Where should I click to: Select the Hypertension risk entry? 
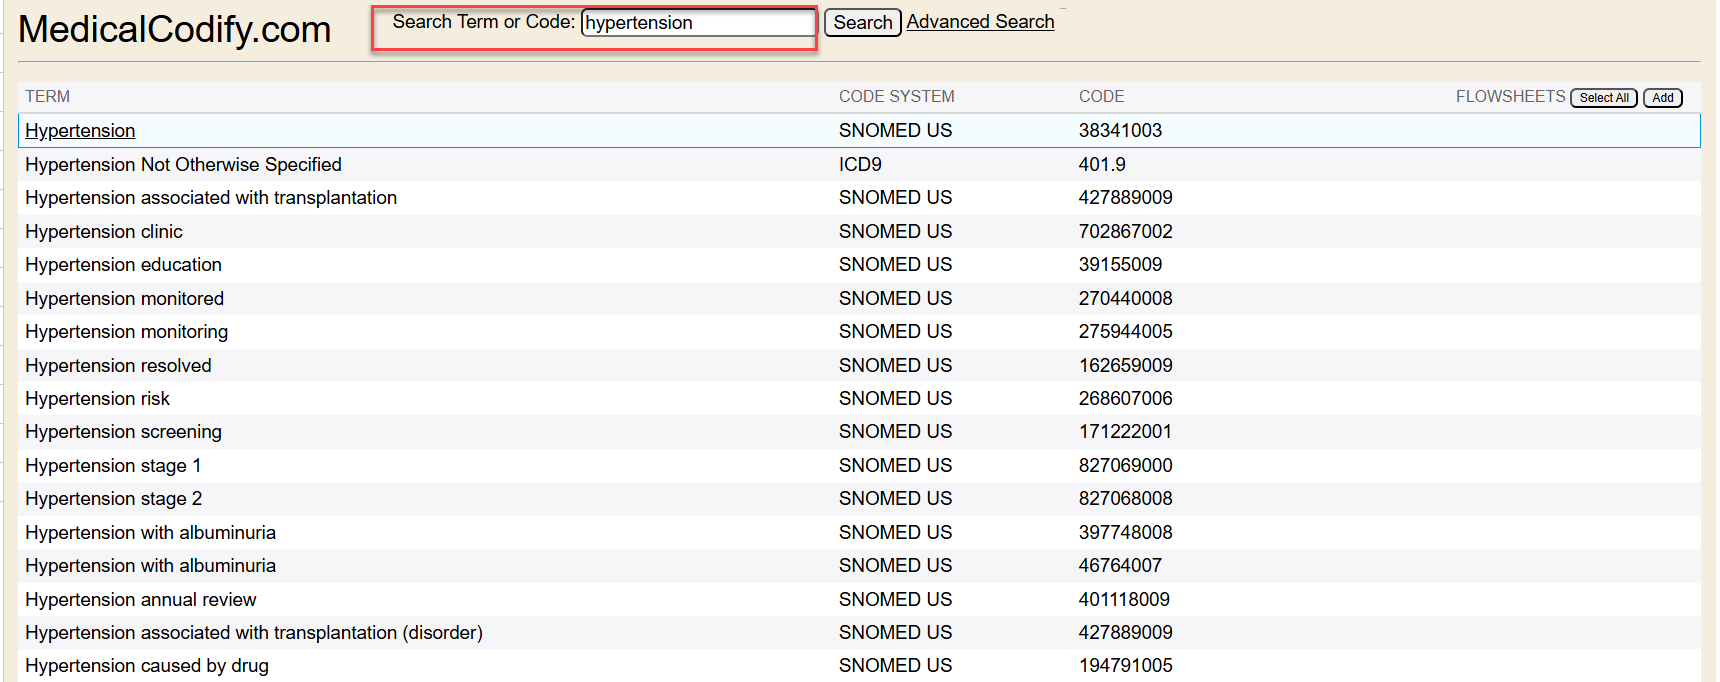pos(97,399)
